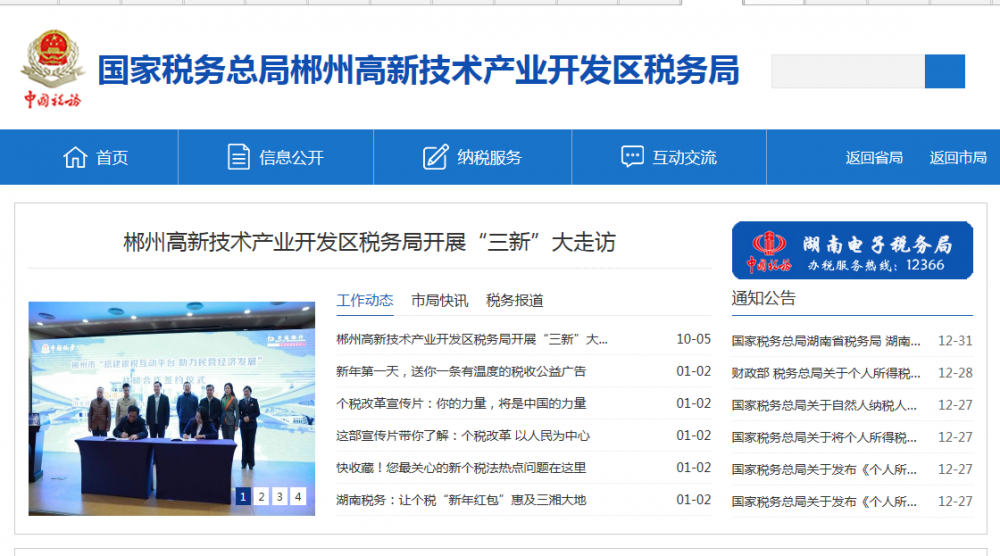Click the blue search button
Viewport: 1000px width, 556px height.
tap(945, 71)
